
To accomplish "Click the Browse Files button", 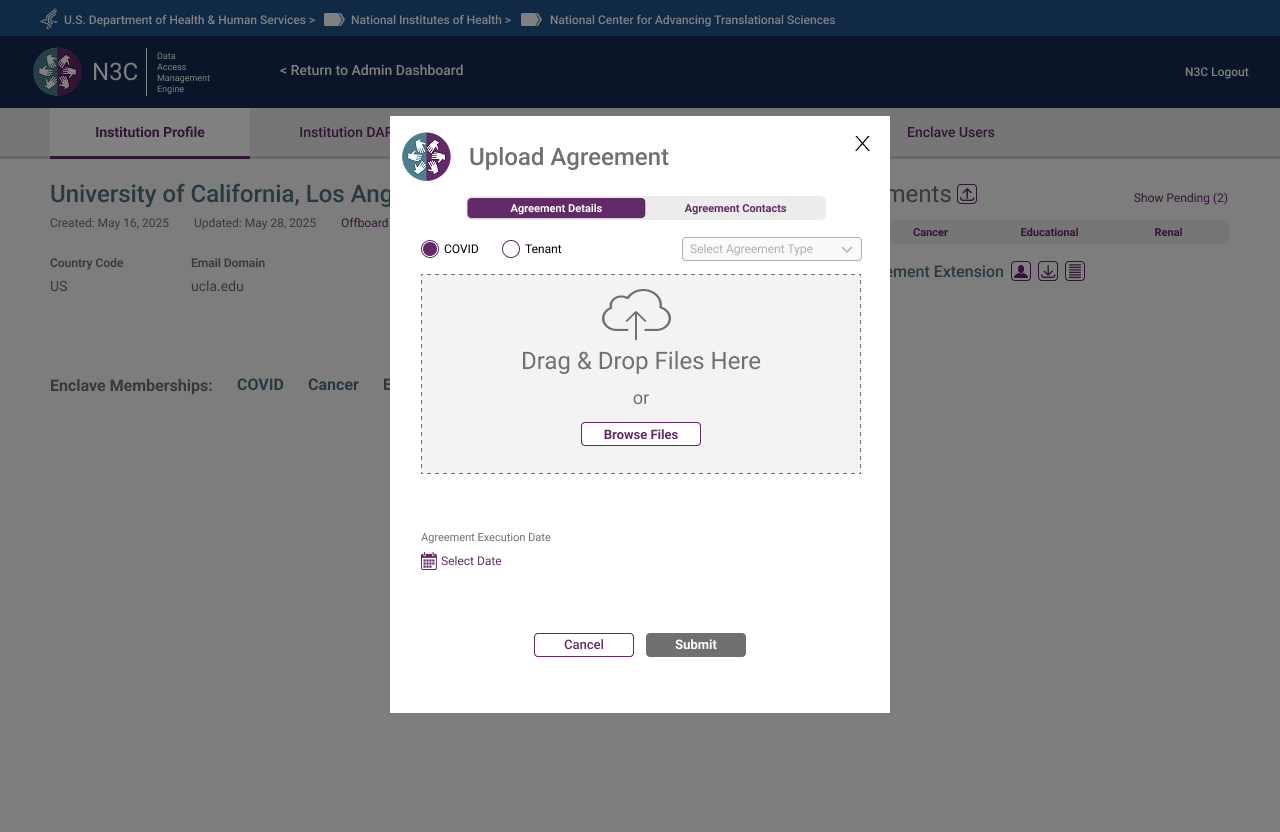I will [x=640, y=434].
